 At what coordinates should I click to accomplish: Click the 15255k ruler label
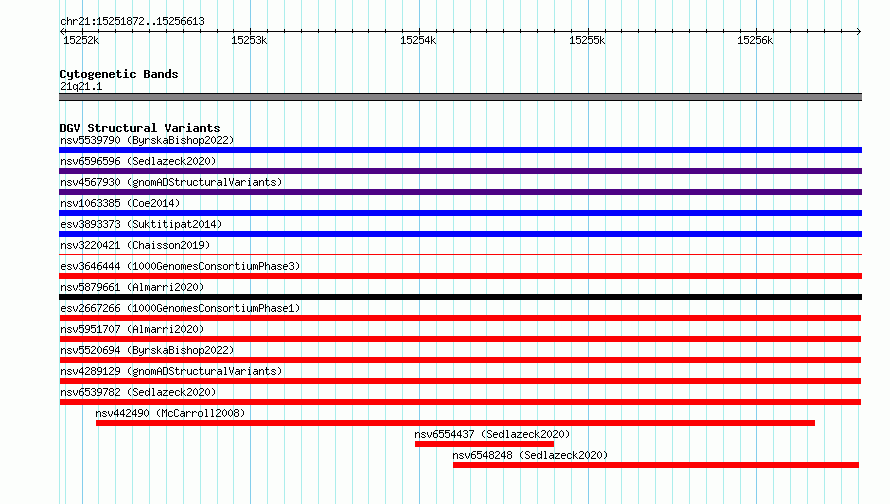[x=587, y=40]
